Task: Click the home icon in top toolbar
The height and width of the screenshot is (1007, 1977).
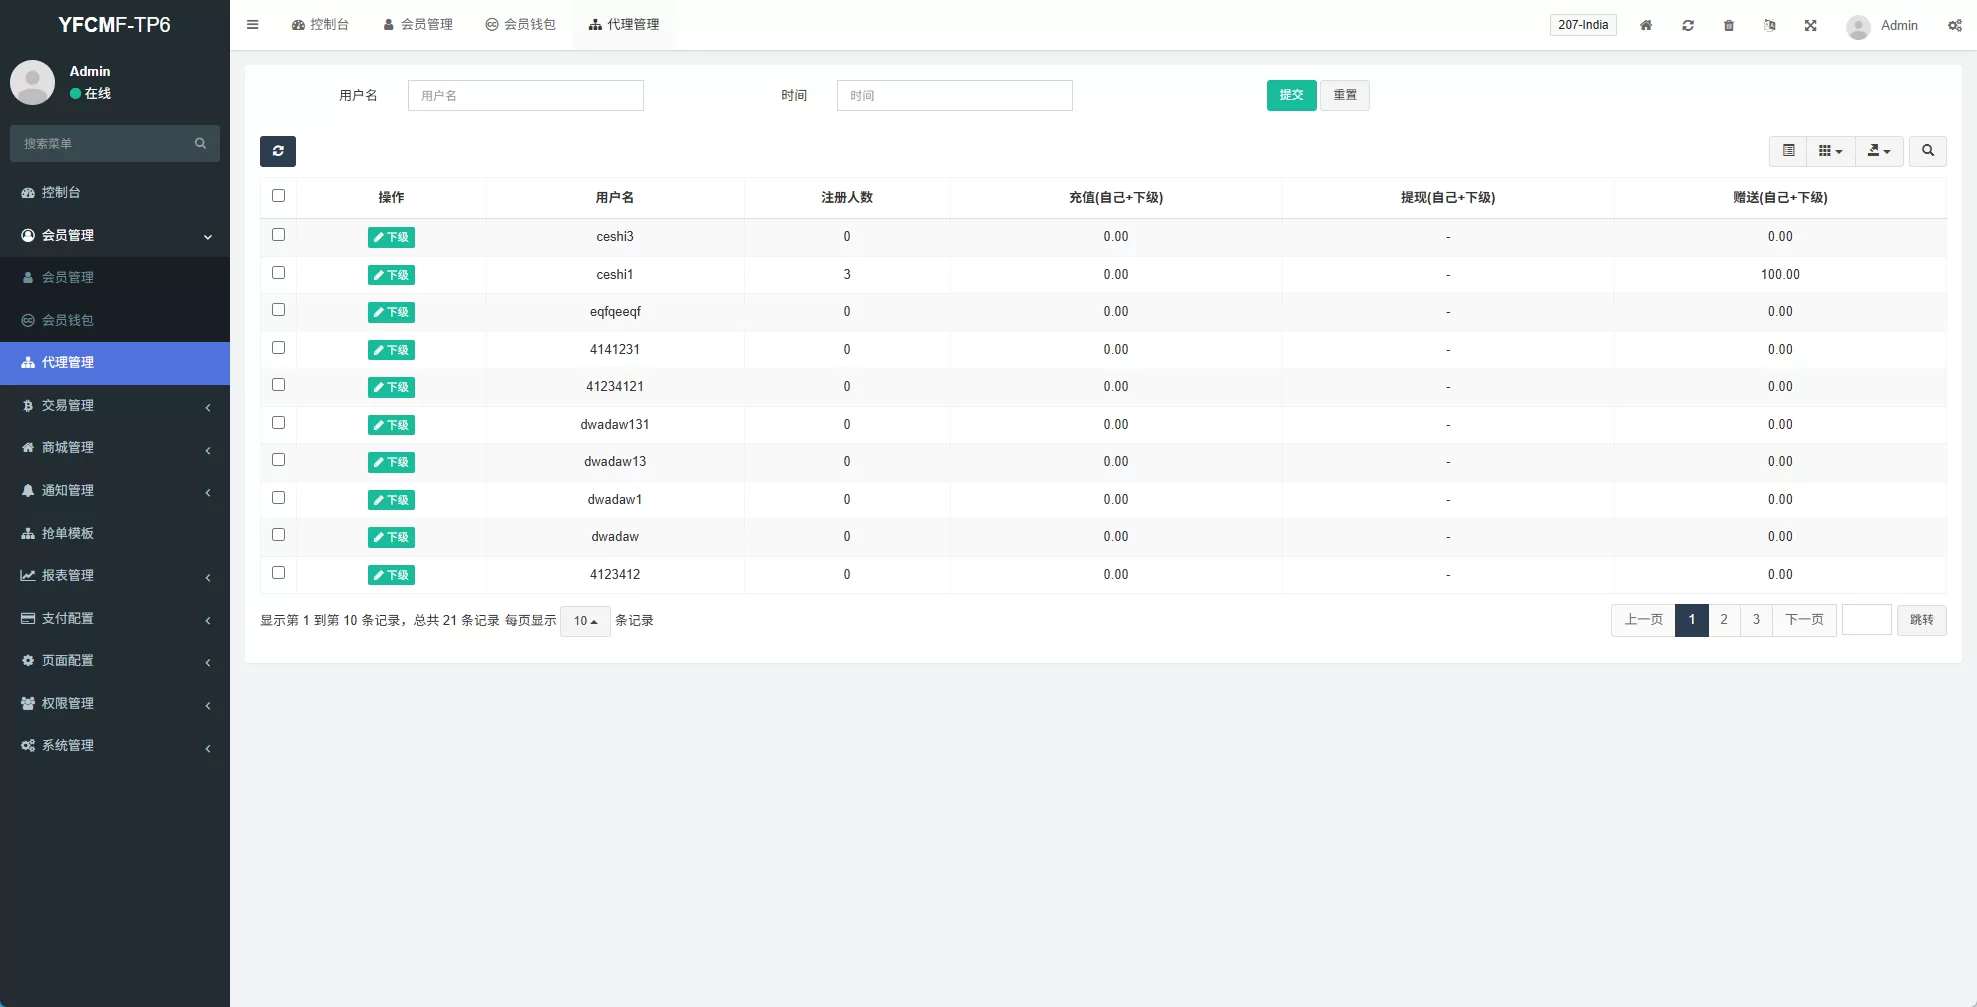Action: click(x=1645, y=25)
